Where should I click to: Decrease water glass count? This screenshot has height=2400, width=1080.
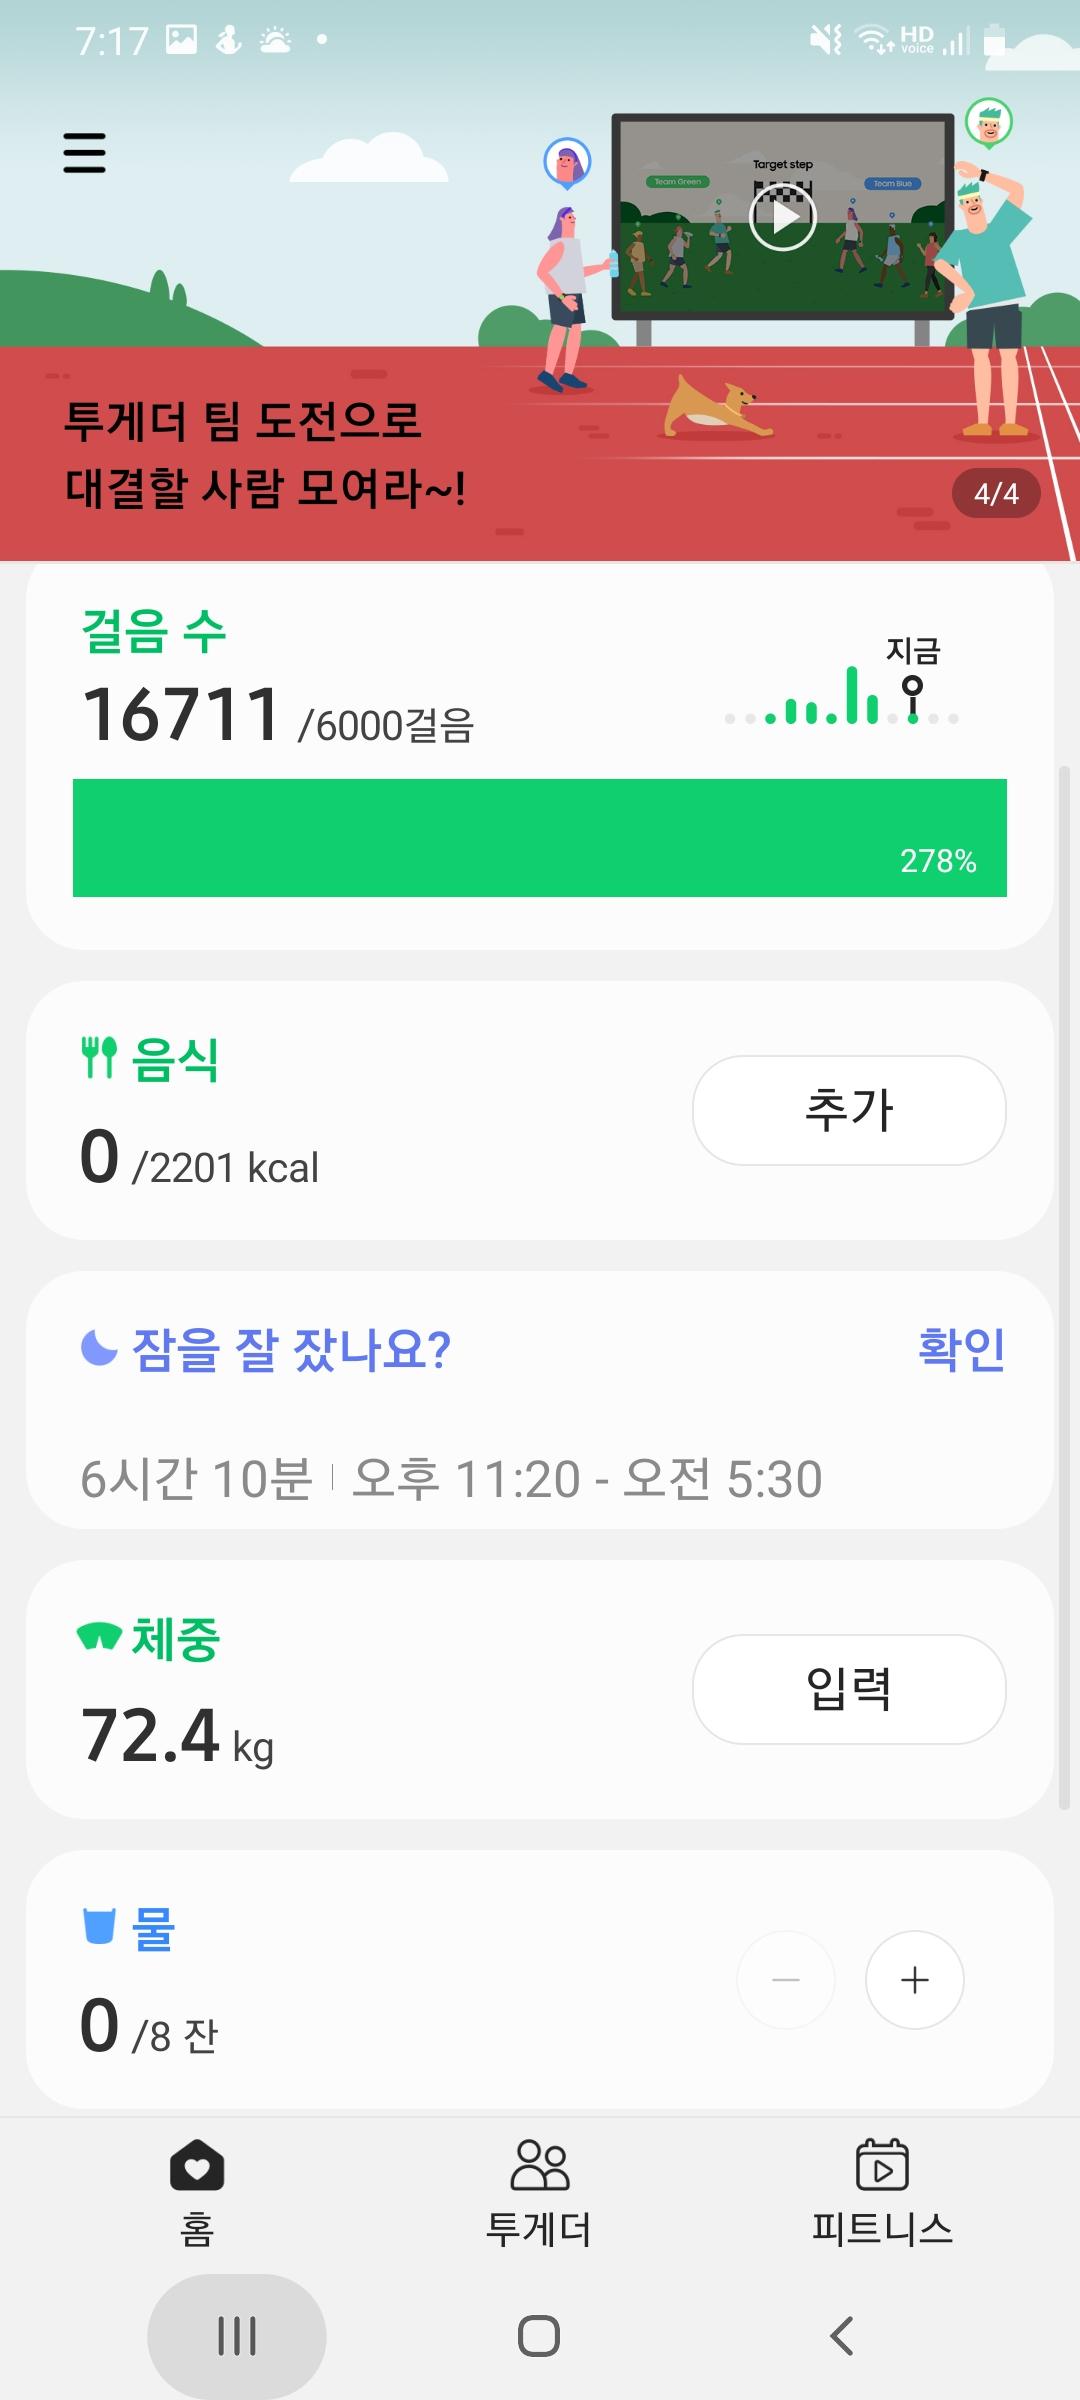[x=786, y=1980]
